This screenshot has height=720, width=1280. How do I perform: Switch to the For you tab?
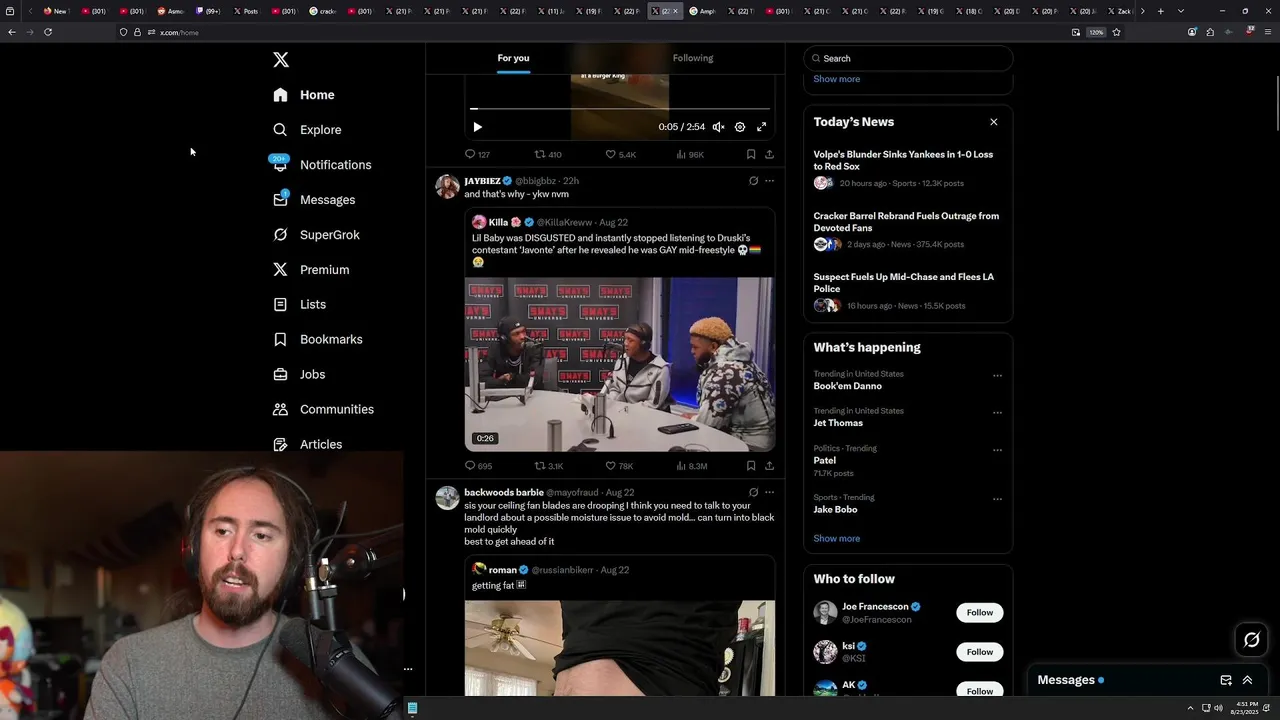coord(513,58)
